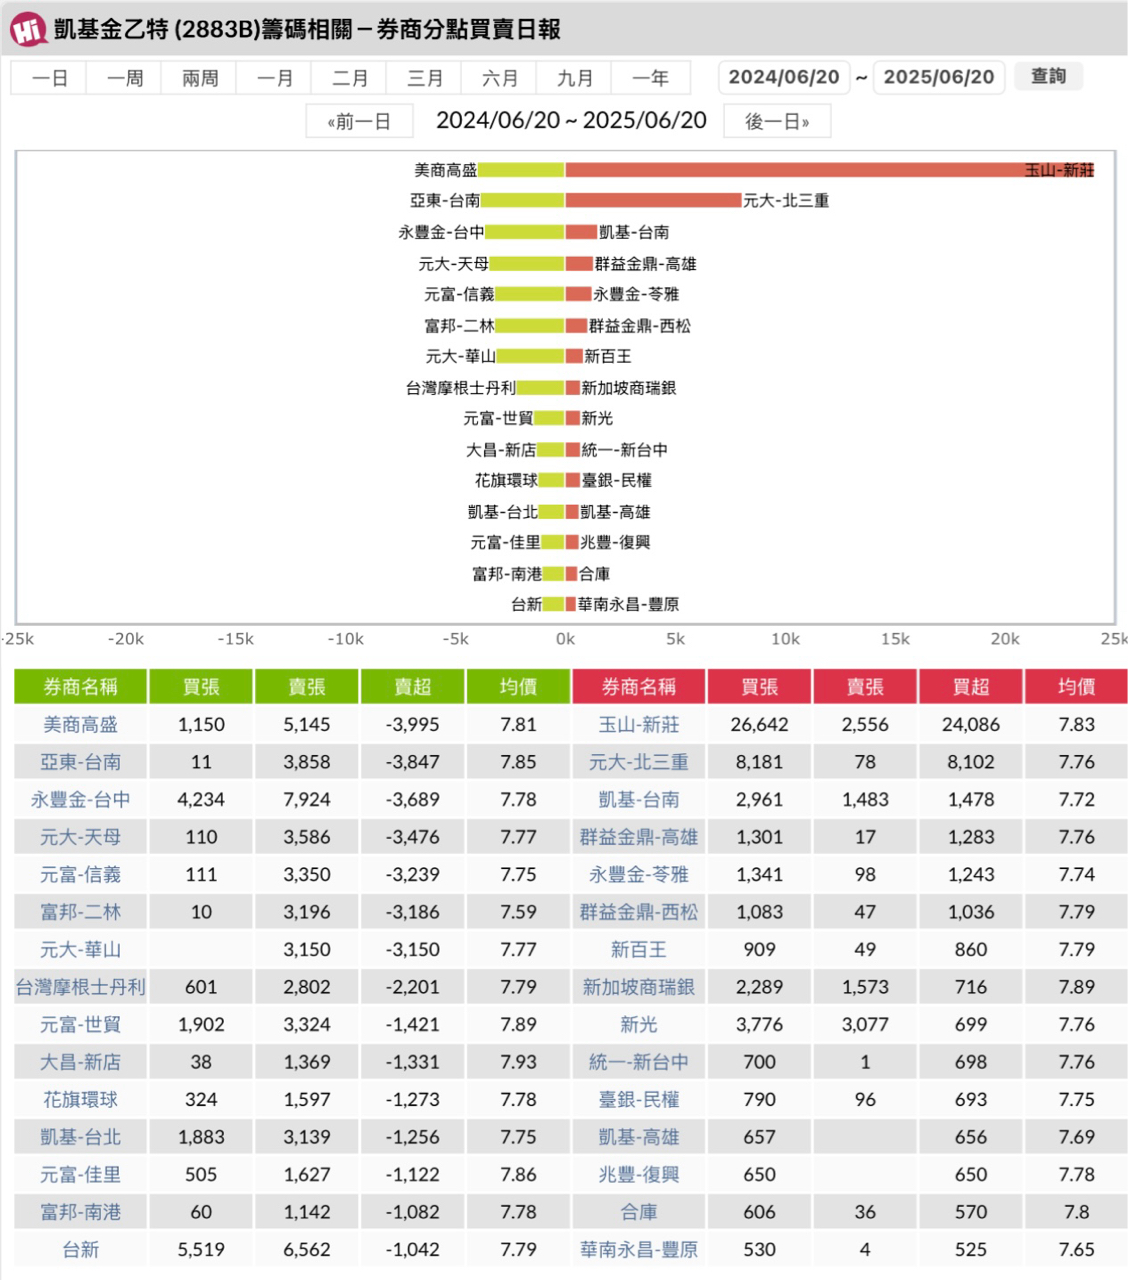Open 台灣摩根士丹利 broker link
Image resolution: width=1128 pixels, height=1280 pixels.
pos(80,987)
